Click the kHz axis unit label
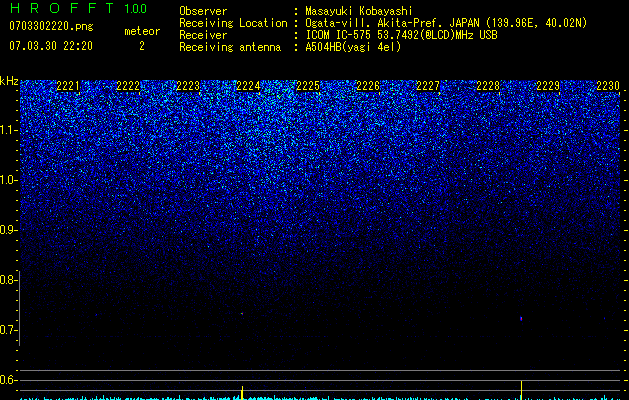This screenshot has height=400, width=629. (x=9, y=81)
